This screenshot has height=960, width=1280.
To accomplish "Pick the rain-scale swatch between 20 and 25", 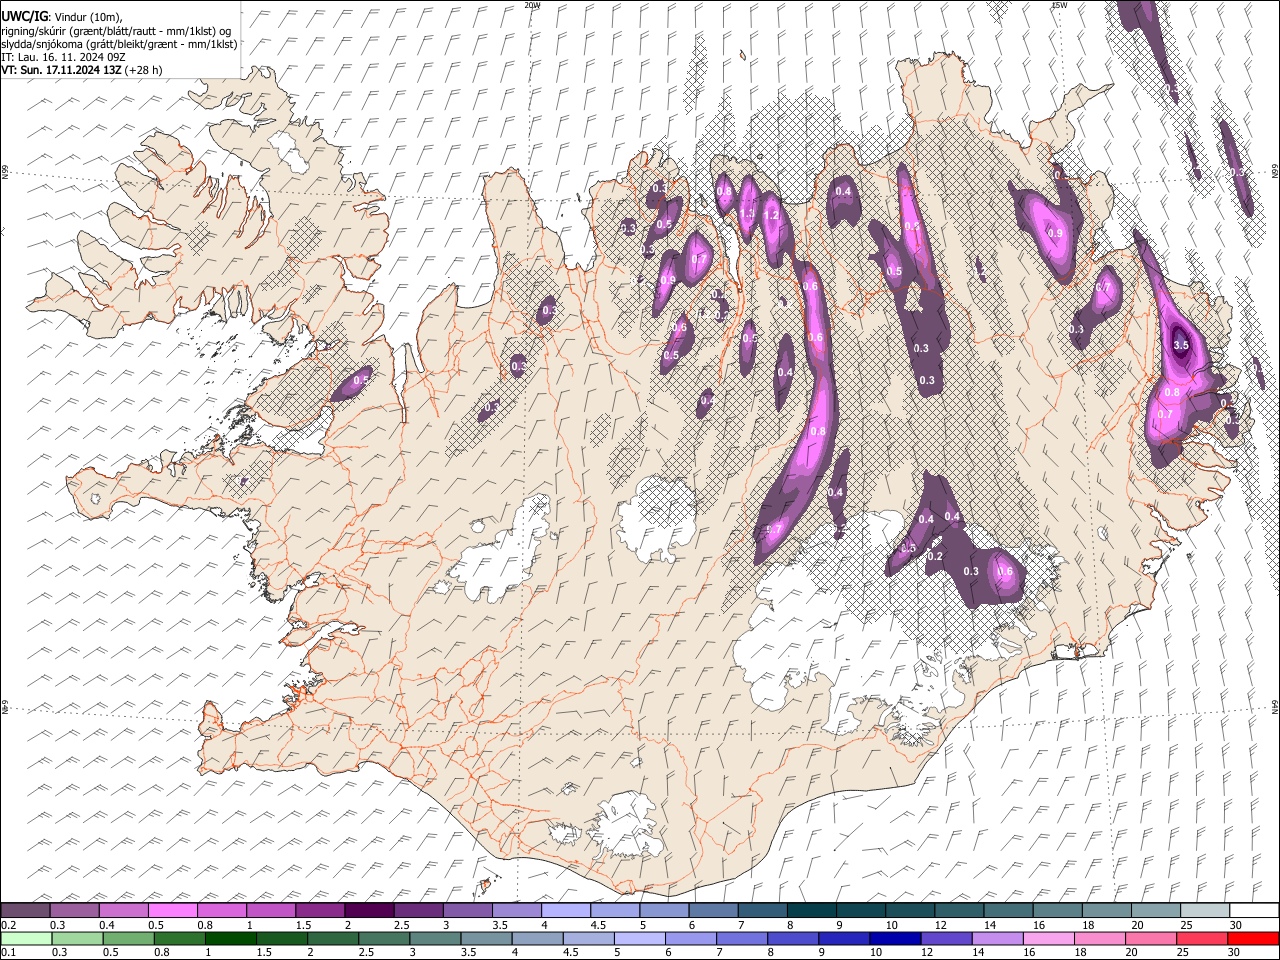I will click(1151, 938).
